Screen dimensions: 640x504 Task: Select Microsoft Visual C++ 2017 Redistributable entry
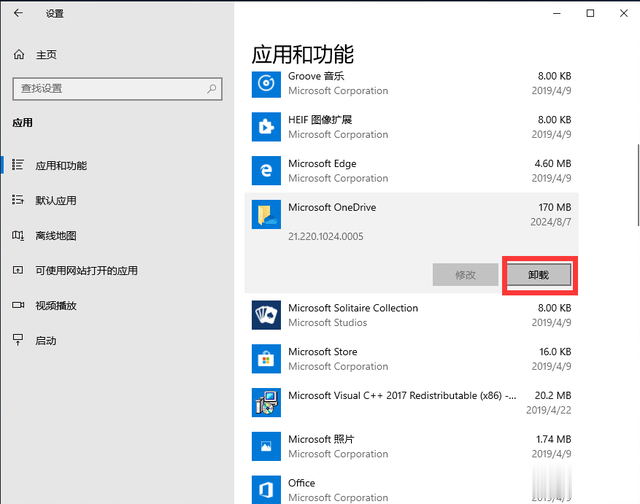coord(411,402)
